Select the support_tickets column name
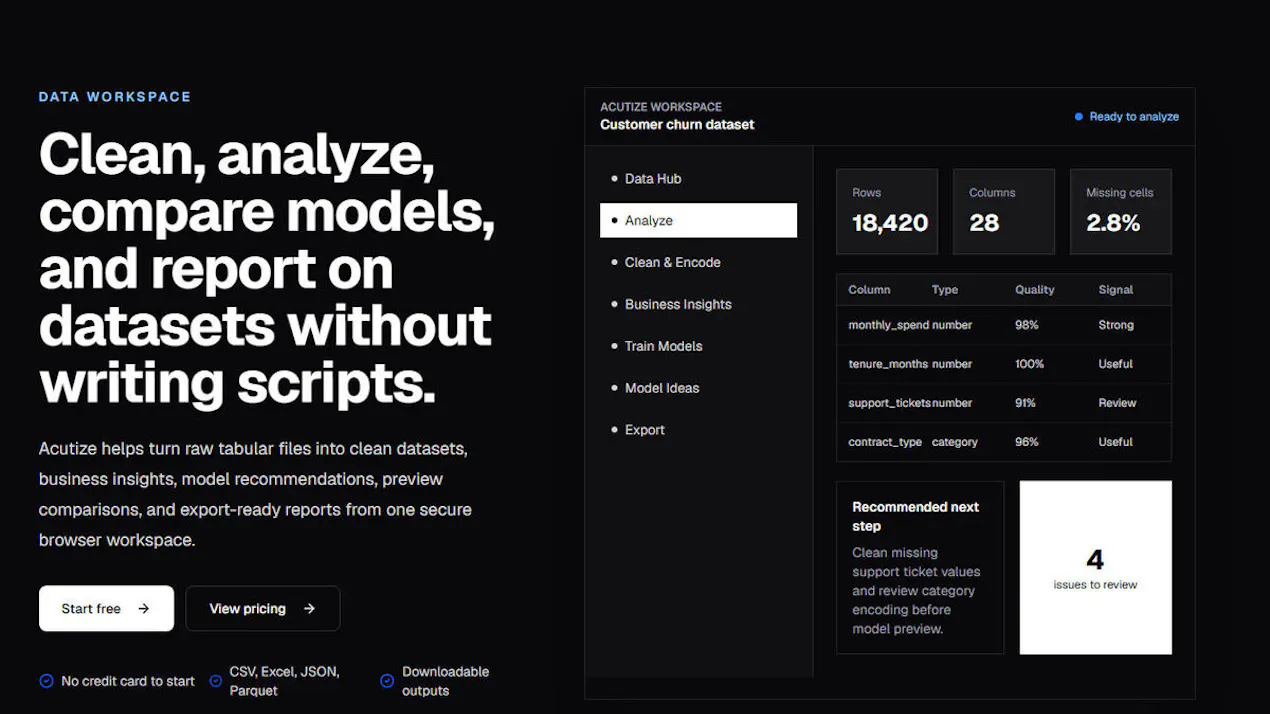This screenshot has width=1270, height=714. [889, 403]
